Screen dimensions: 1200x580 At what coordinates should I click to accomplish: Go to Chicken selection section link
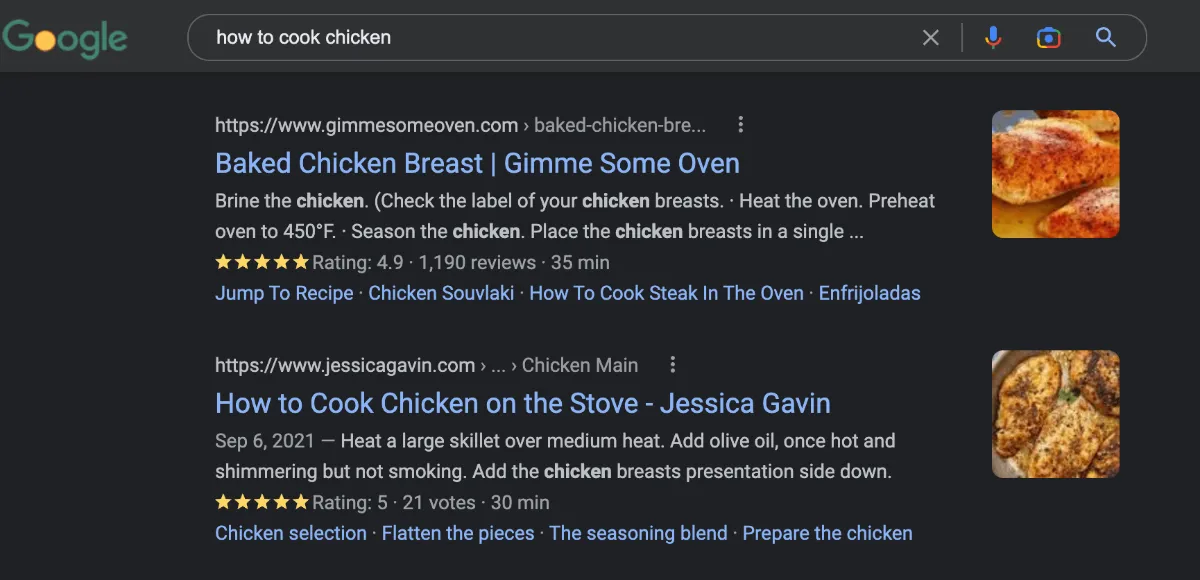coord(291,533)
